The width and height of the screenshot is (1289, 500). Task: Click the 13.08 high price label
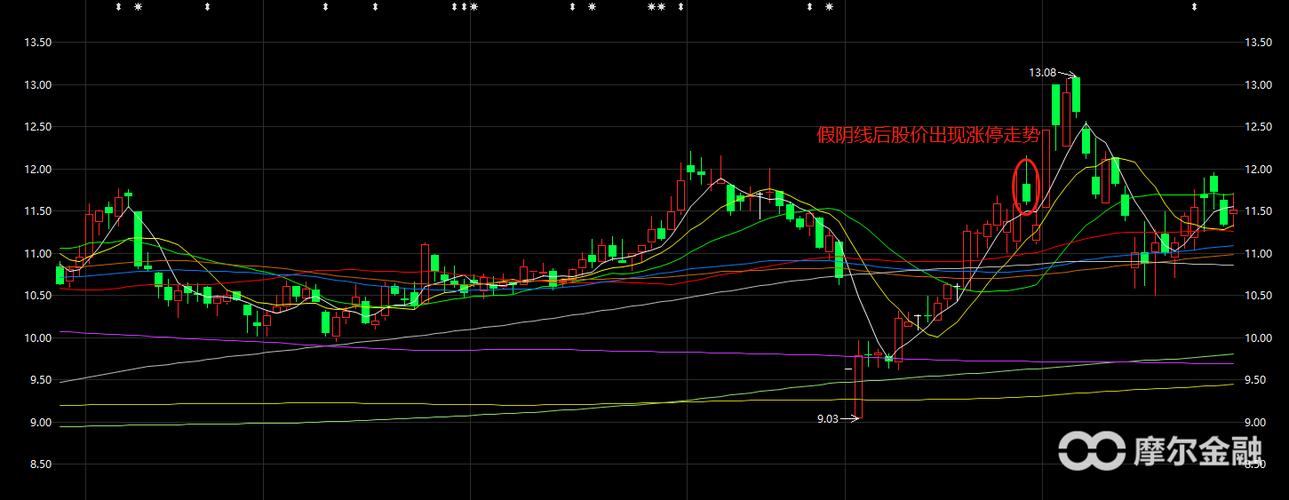point(1042,72)
